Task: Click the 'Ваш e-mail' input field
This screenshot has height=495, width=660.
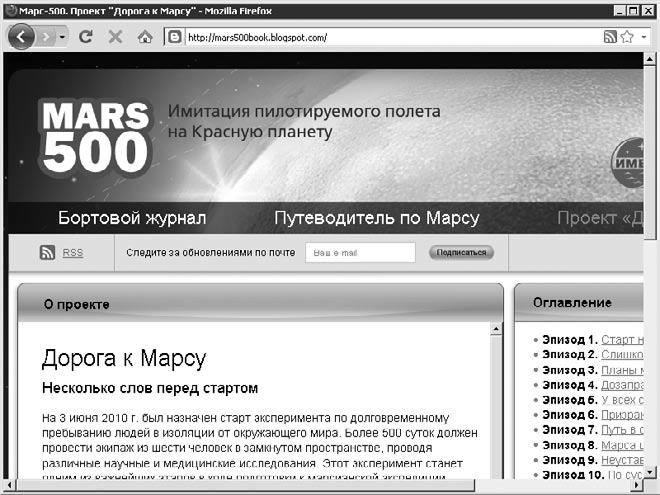Action: 360,253
